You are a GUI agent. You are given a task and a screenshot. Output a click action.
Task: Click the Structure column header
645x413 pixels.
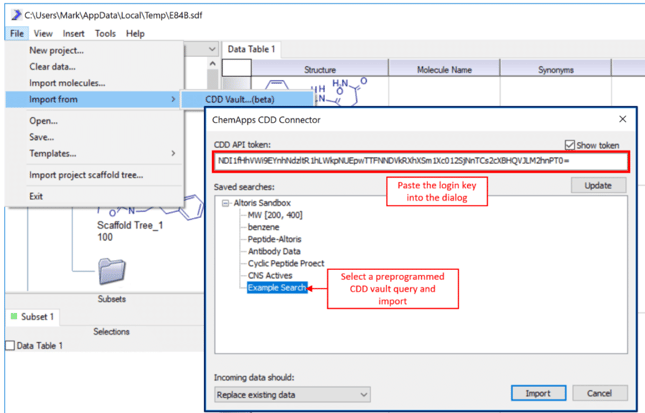[320, 70]
